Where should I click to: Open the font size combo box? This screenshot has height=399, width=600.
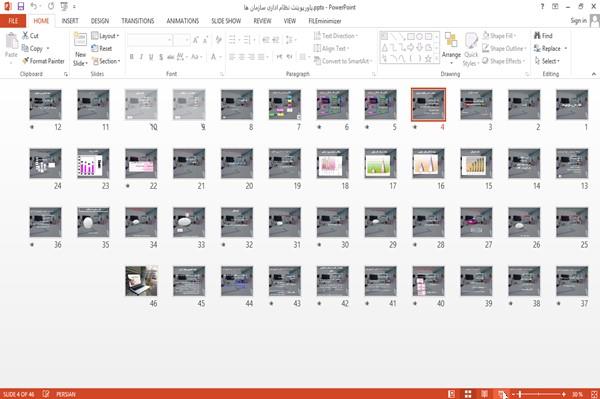pos(181,40)
